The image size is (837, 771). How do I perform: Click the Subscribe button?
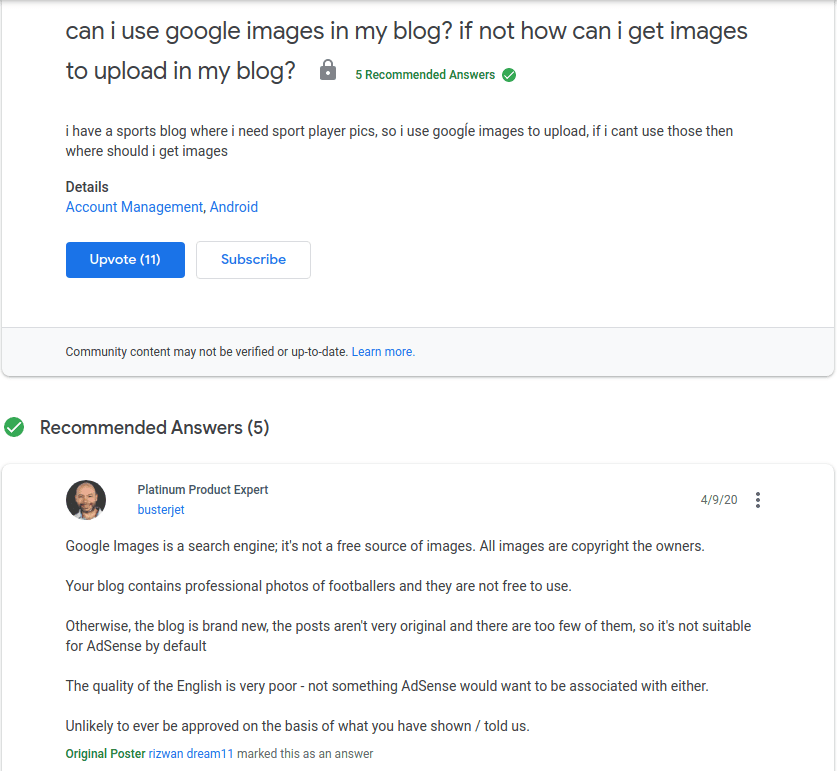click(253, 260)
